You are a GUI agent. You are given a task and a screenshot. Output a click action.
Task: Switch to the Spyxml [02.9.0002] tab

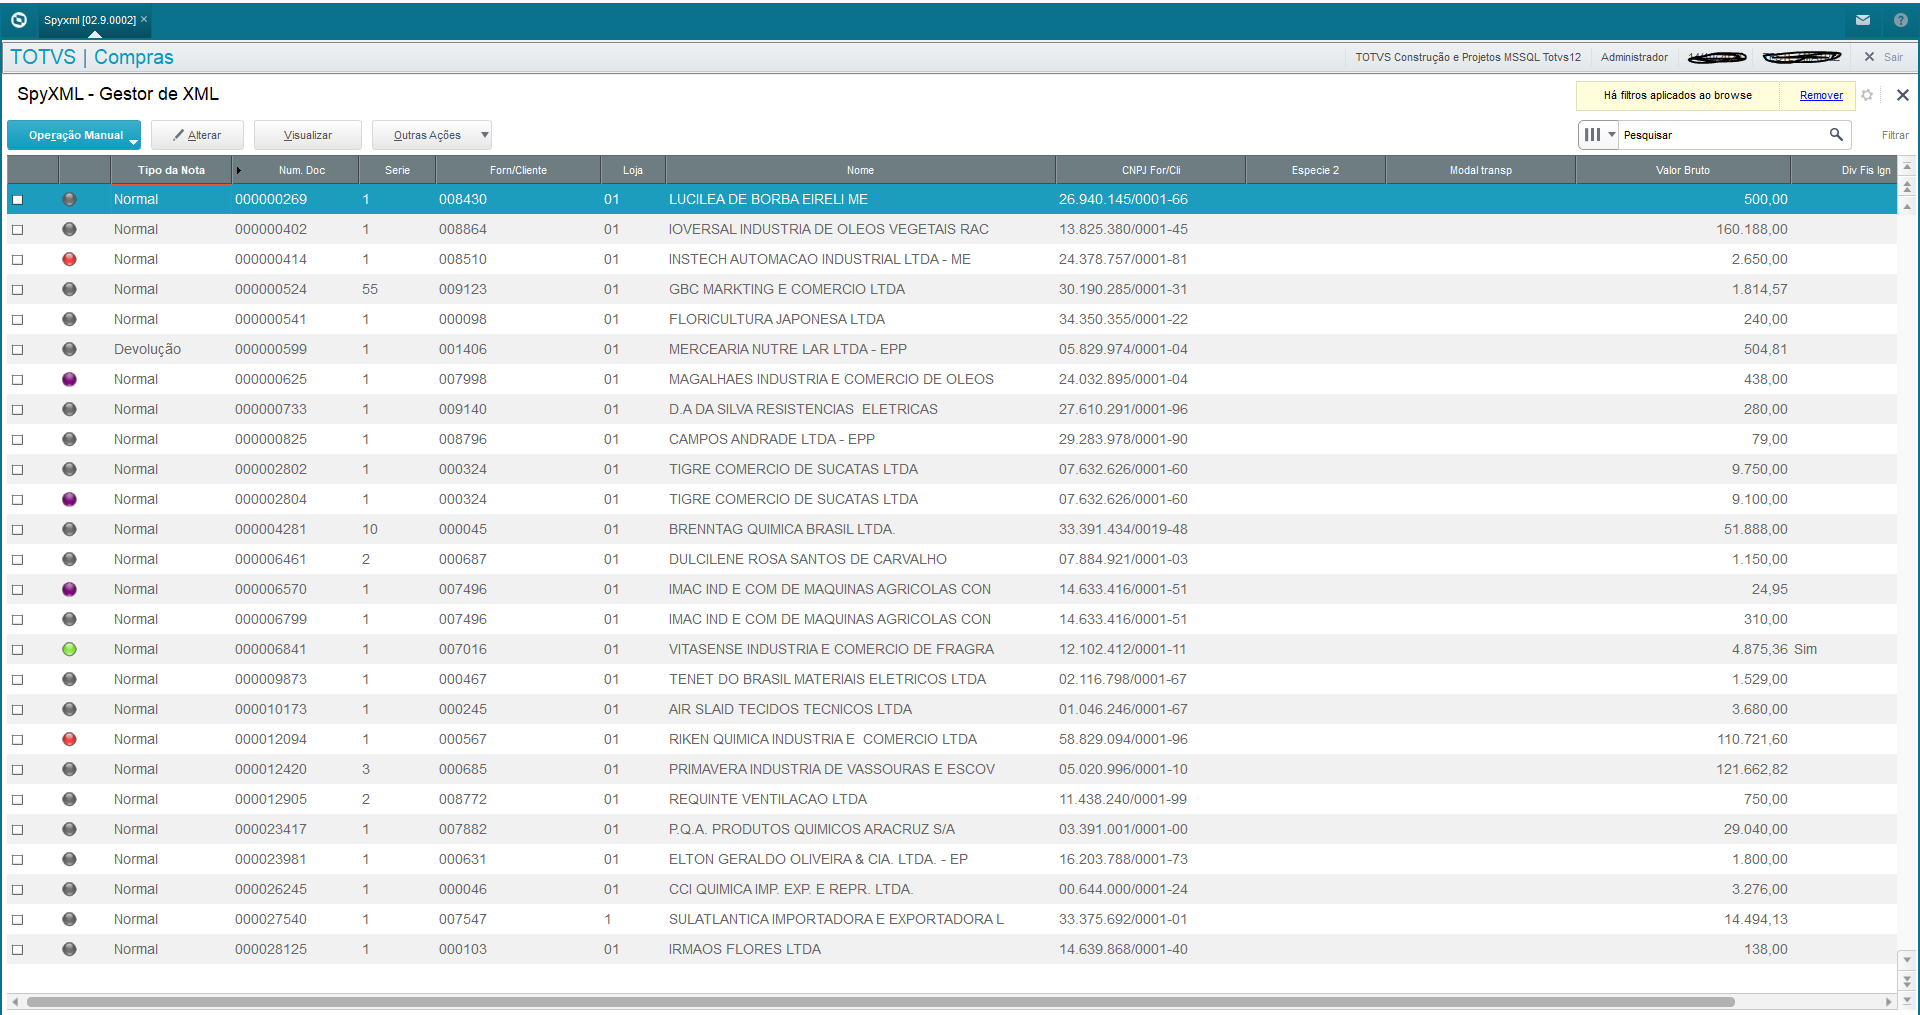pyautogui.click(x=89, y=20)
